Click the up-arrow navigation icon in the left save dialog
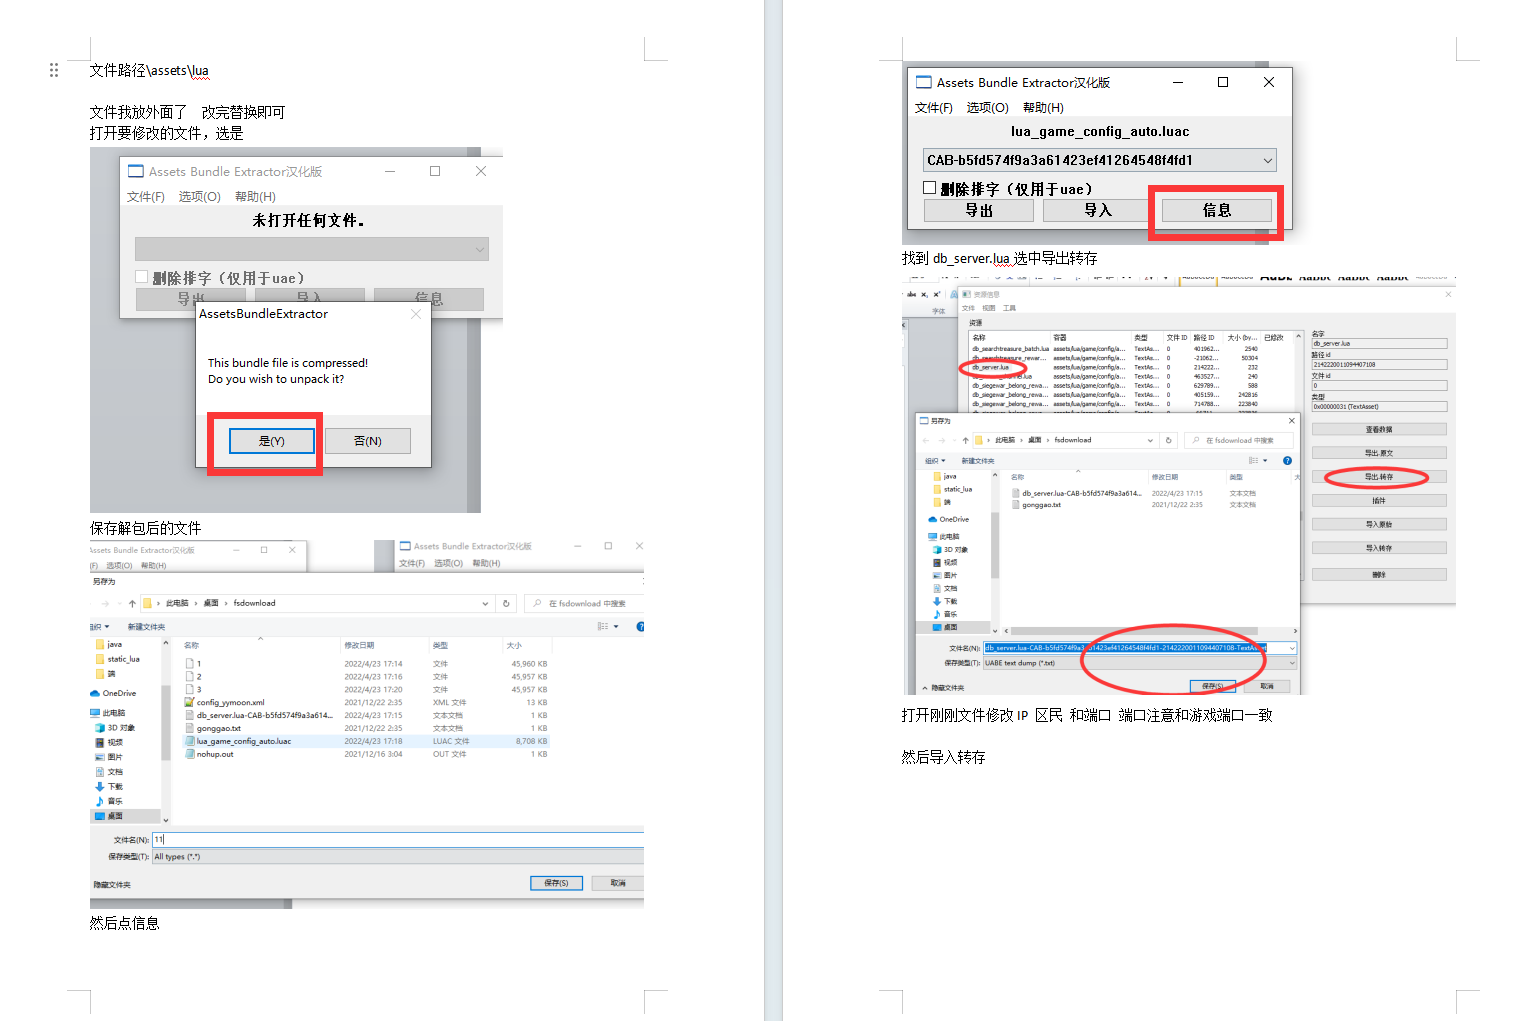The width and height of the screenshot is (1539, 1021). [132, 604]
